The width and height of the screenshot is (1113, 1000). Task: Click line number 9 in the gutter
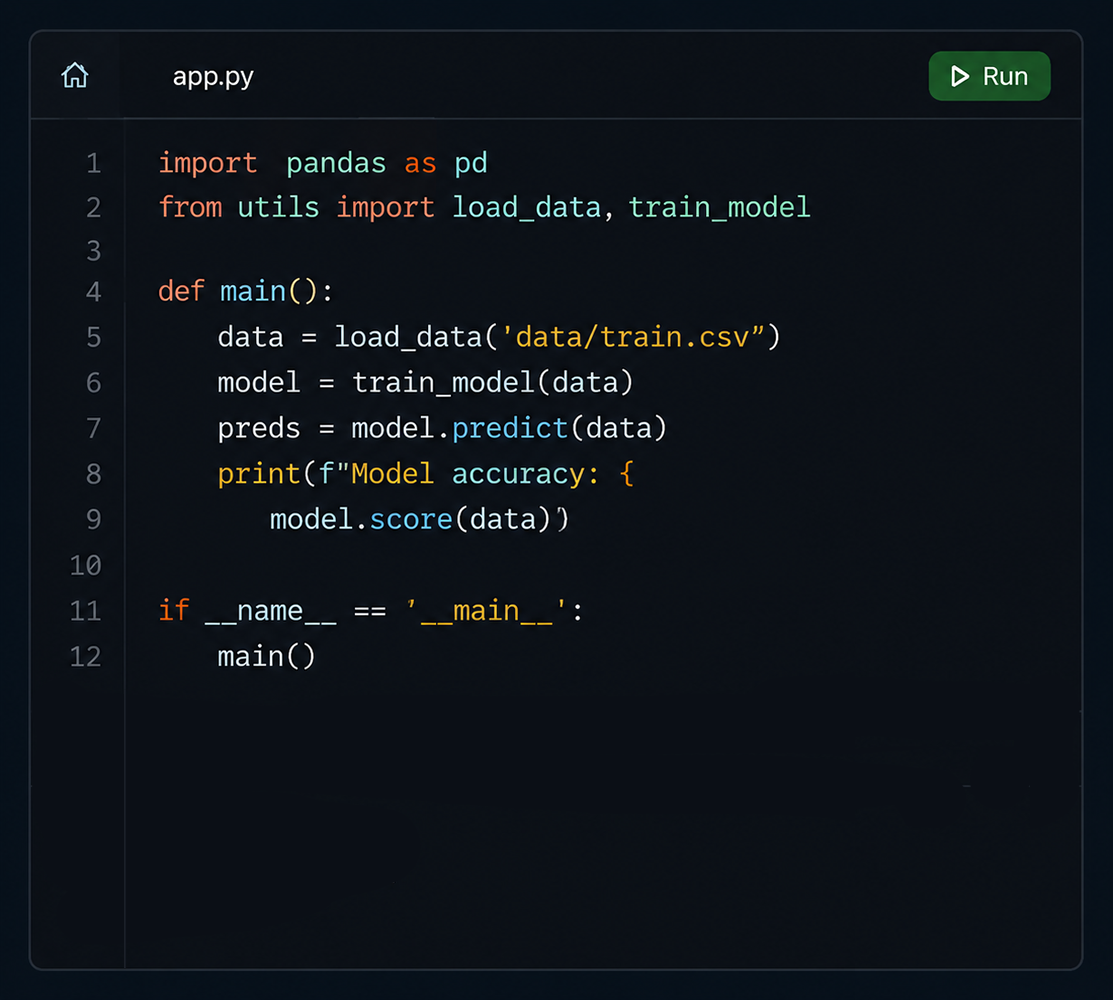click(94, 519)
